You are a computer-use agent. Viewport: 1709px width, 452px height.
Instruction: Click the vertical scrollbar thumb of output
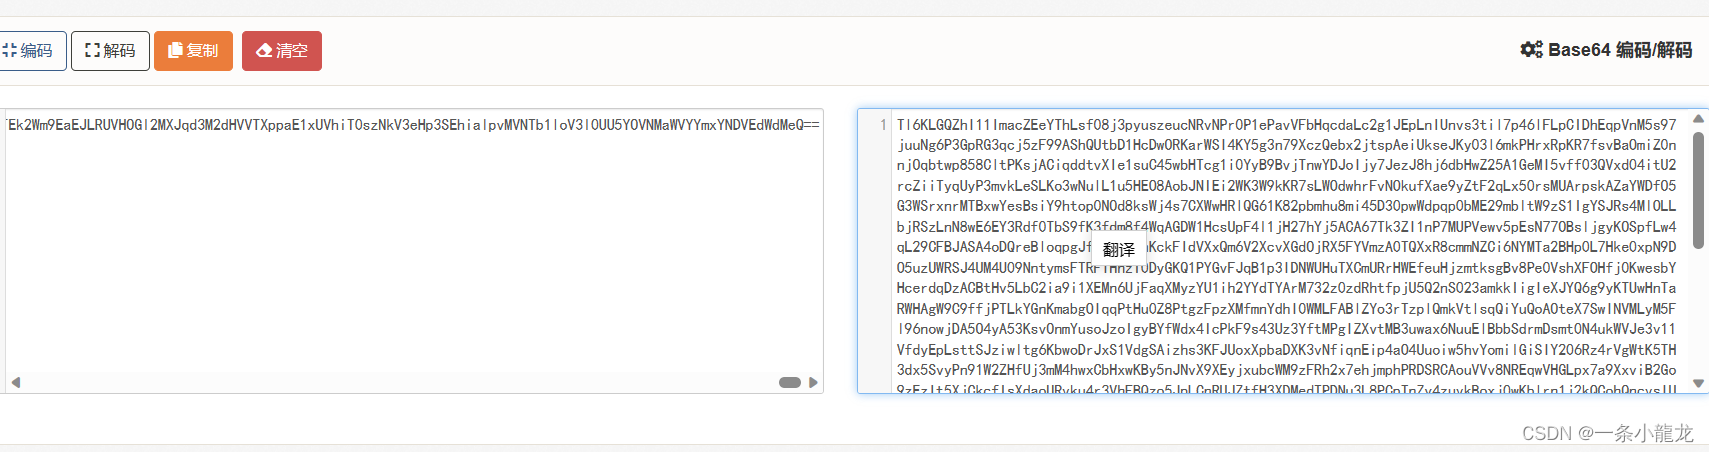click(1698, 188)
